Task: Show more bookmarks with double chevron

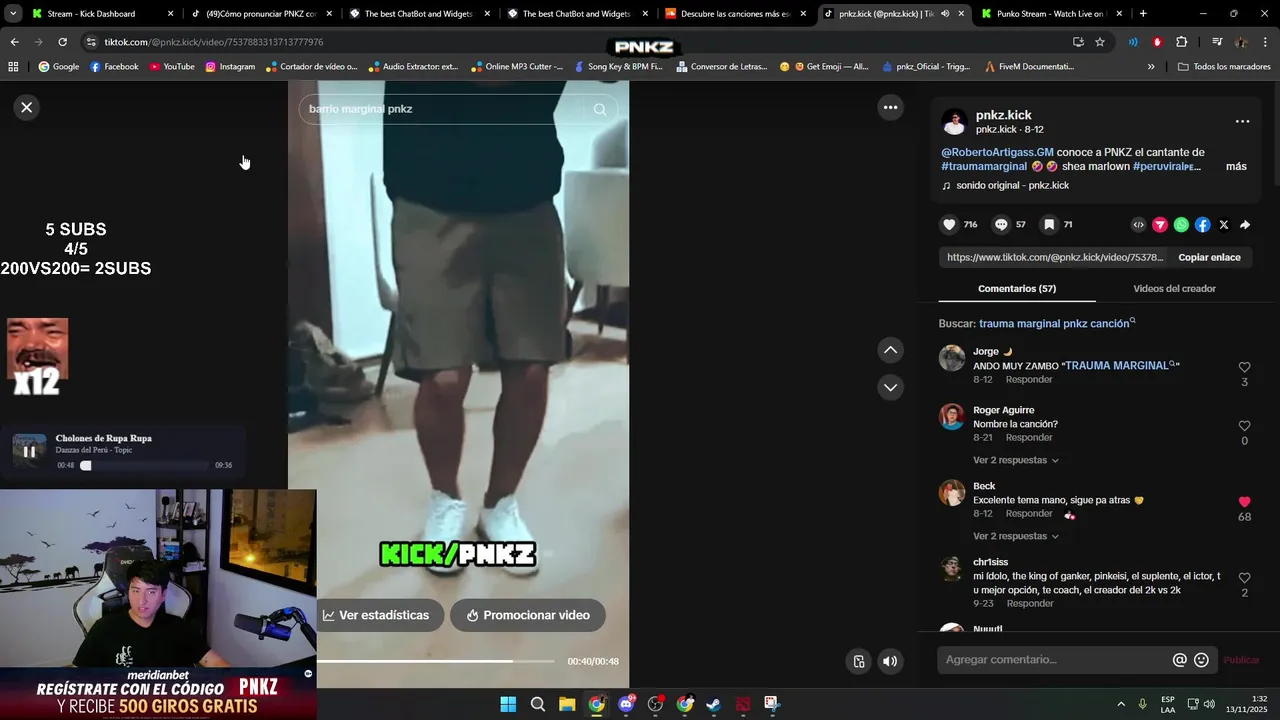Action: [x=1151, y=67]
